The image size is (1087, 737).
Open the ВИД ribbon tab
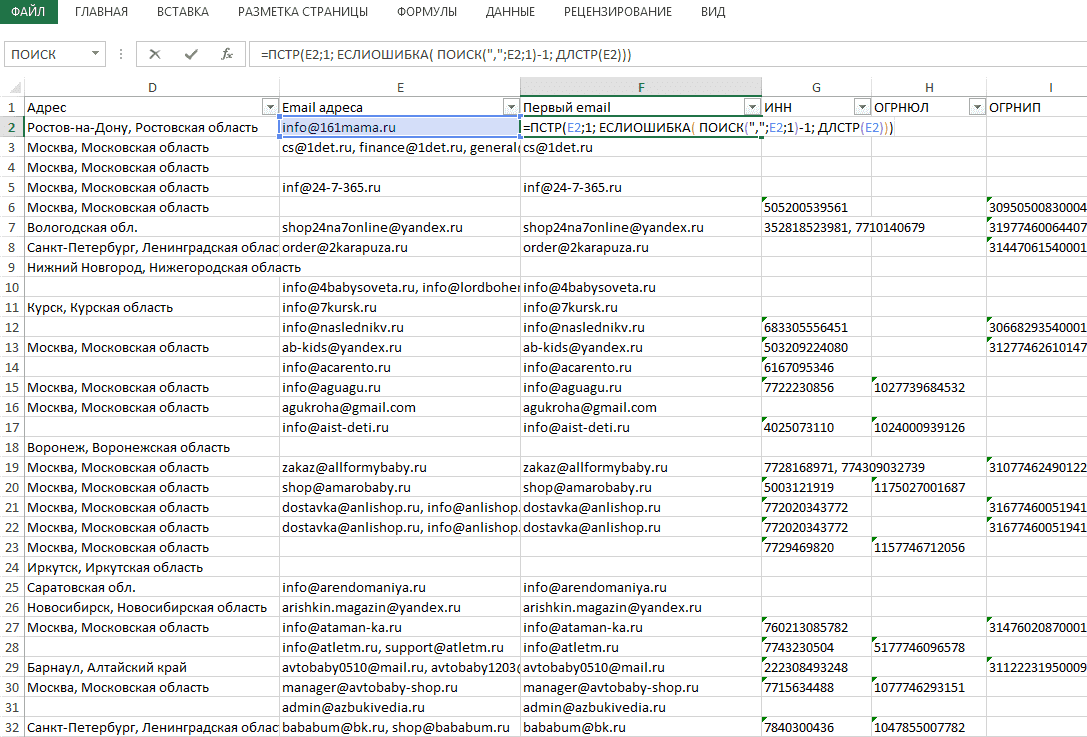(713, 12)
